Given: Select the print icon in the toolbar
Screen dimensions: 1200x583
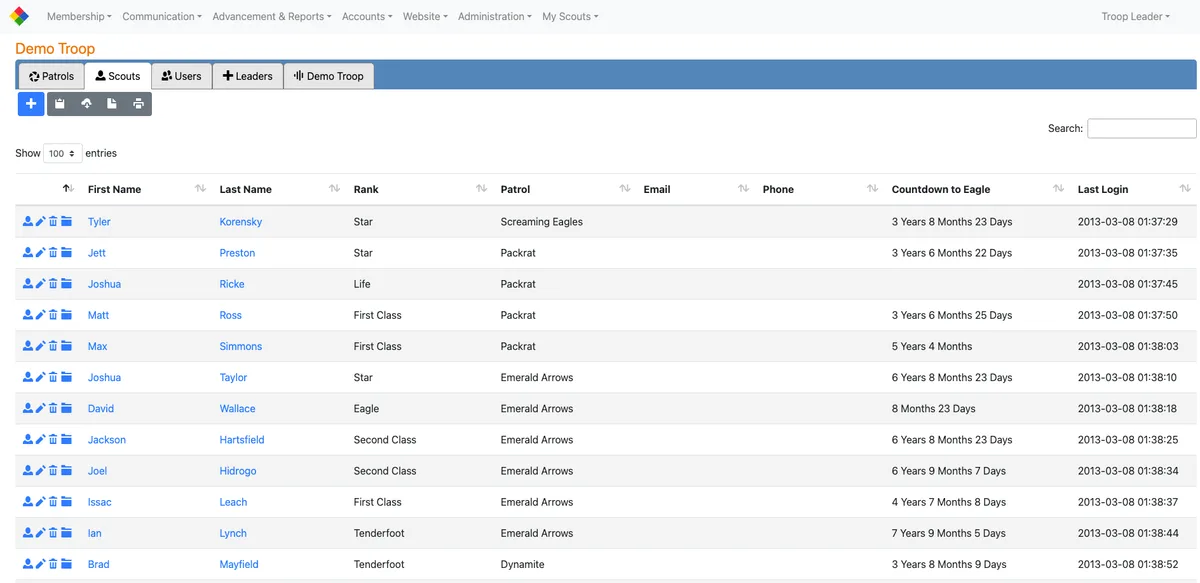Looking at the screenshot, I should click(x=138, y=103).
